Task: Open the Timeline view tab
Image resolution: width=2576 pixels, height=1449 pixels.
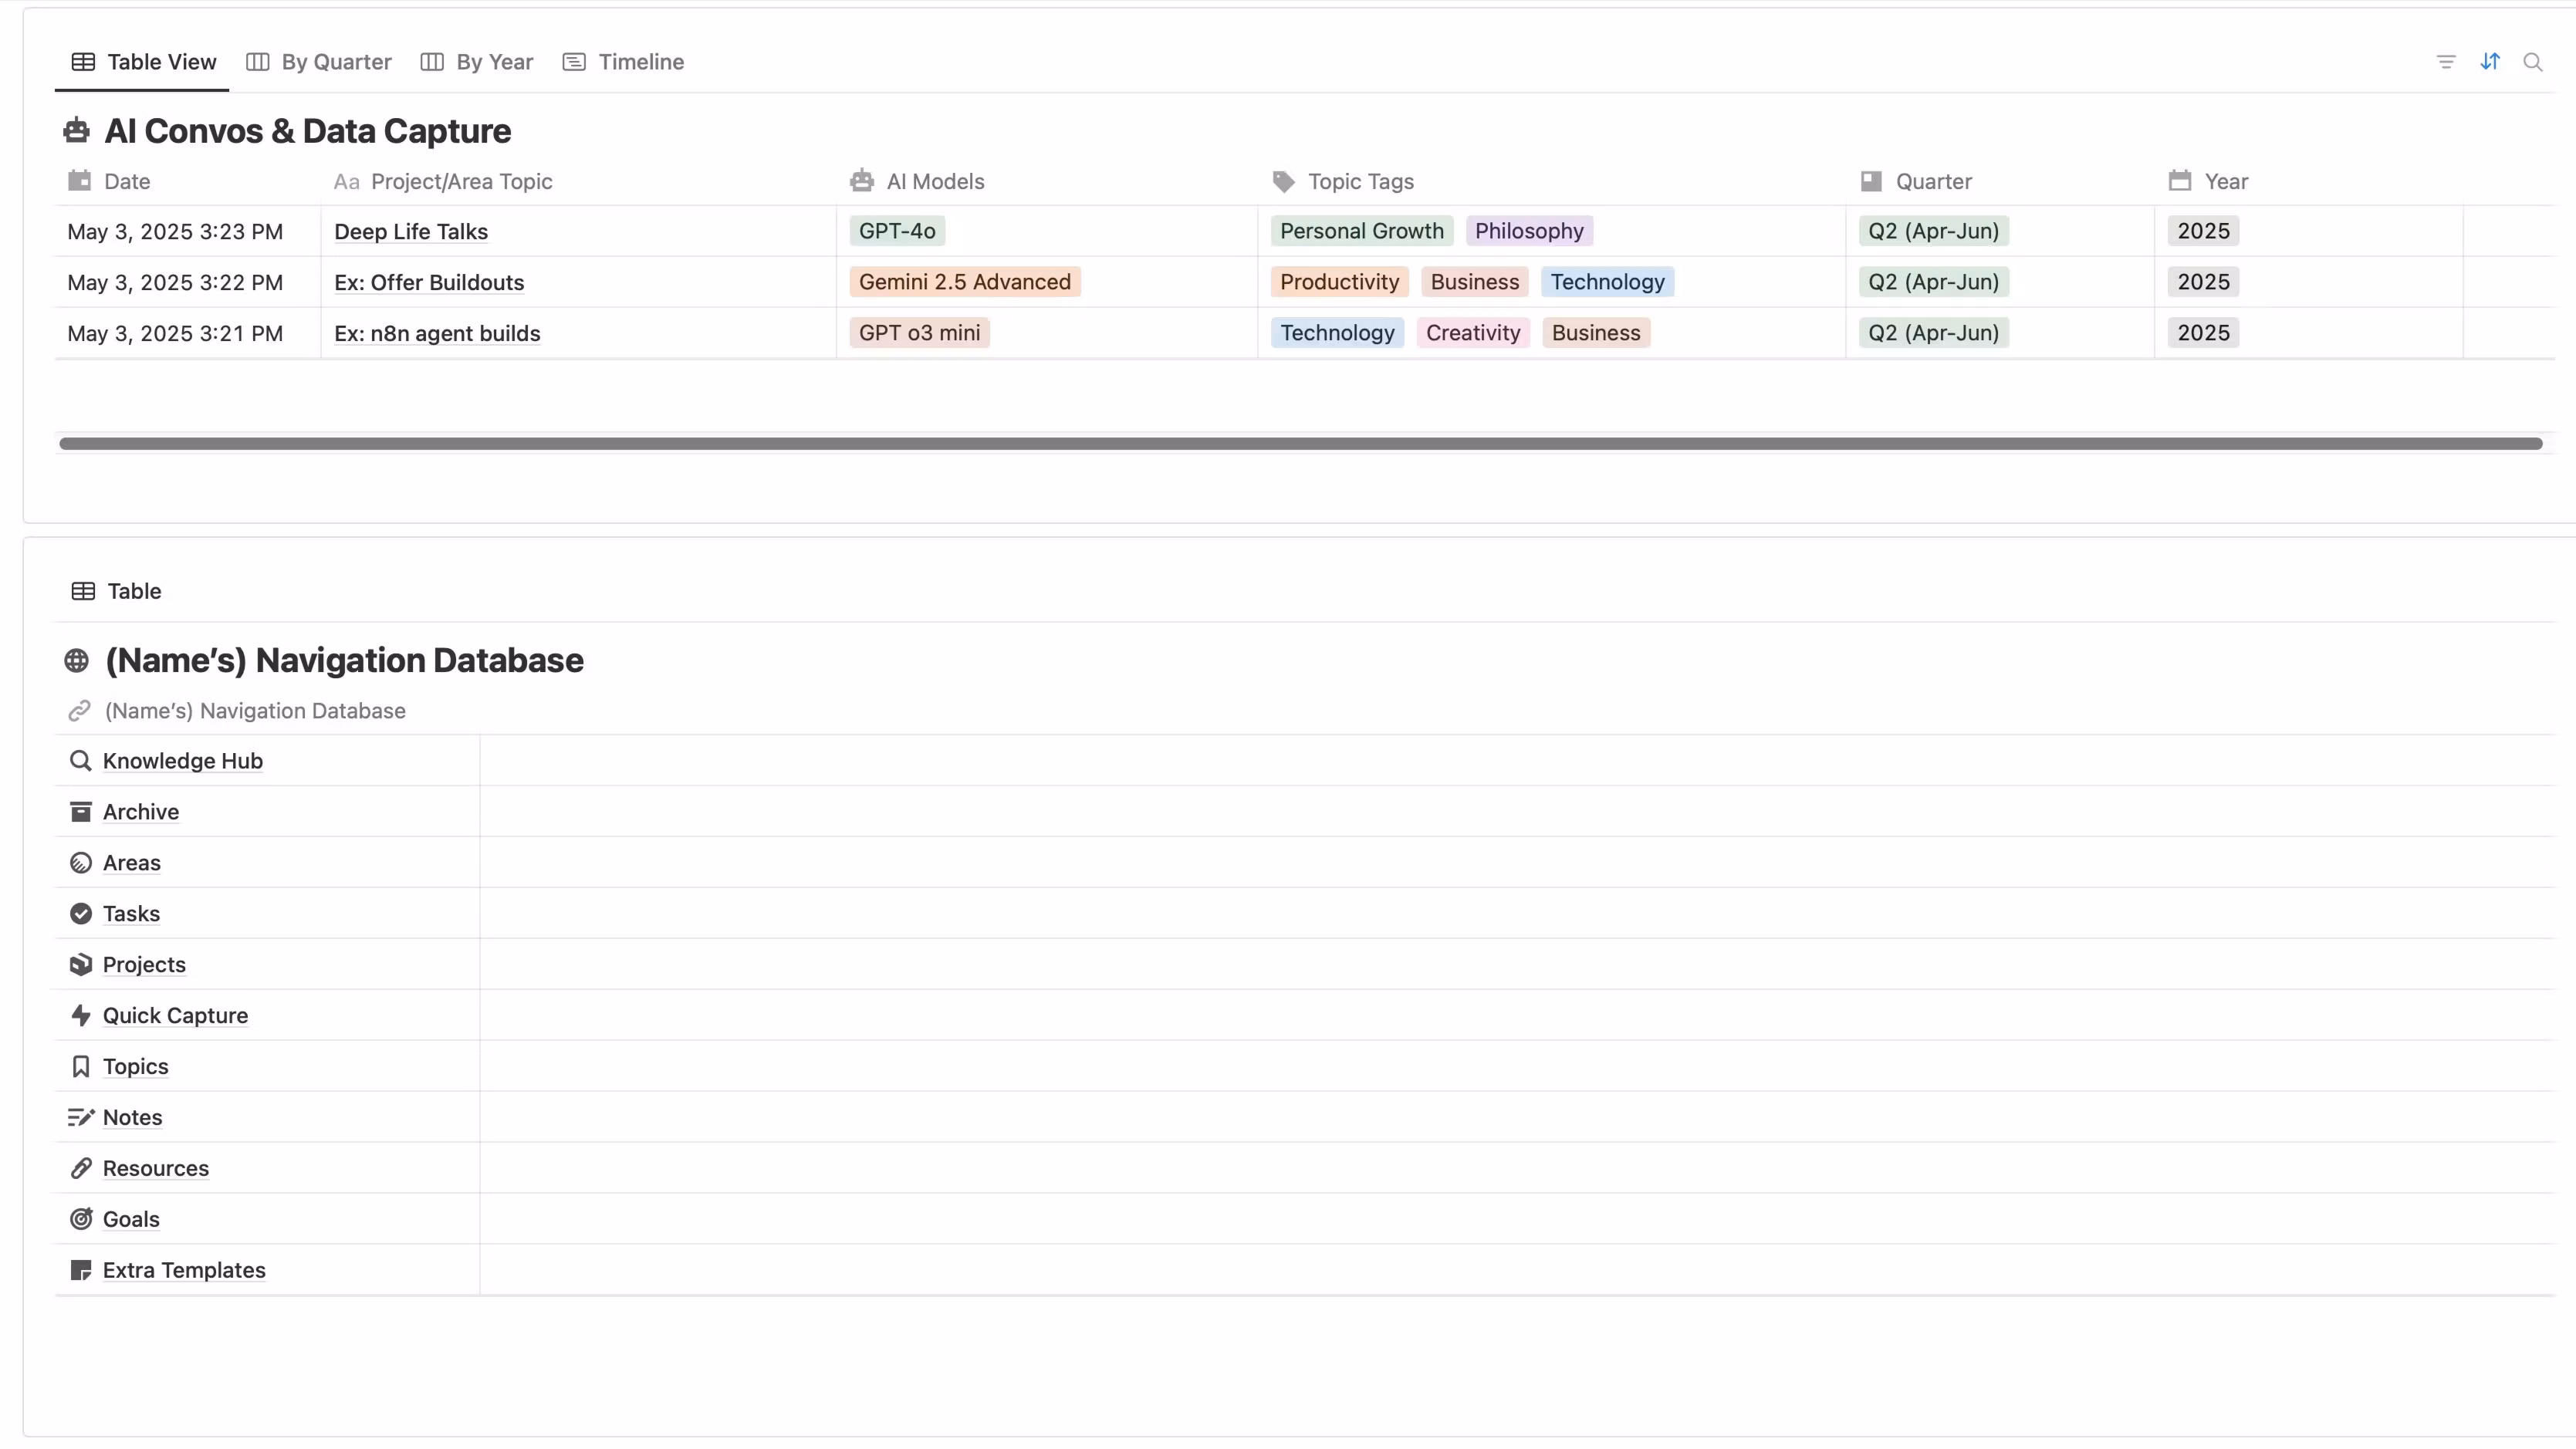Action: [x=624, y=62]
